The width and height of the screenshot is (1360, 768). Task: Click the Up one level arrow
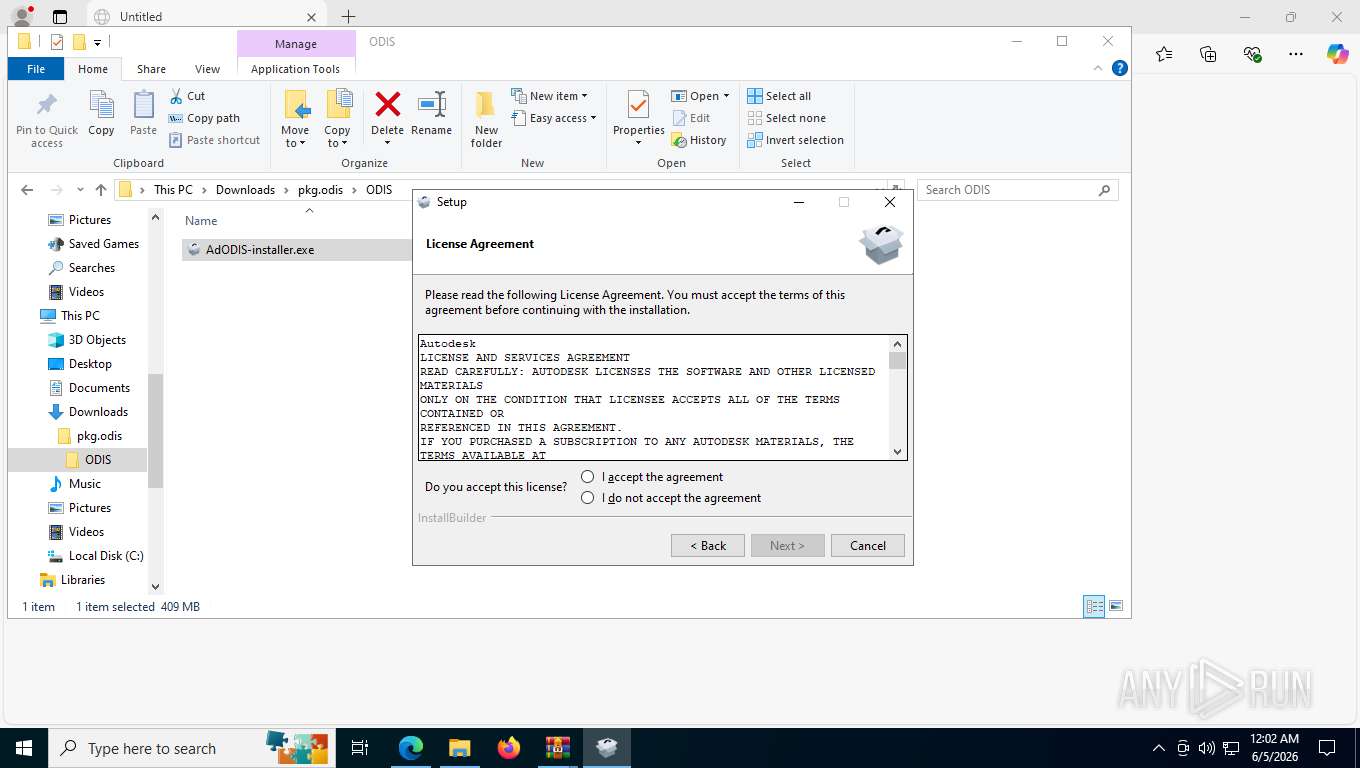[100, 190]
